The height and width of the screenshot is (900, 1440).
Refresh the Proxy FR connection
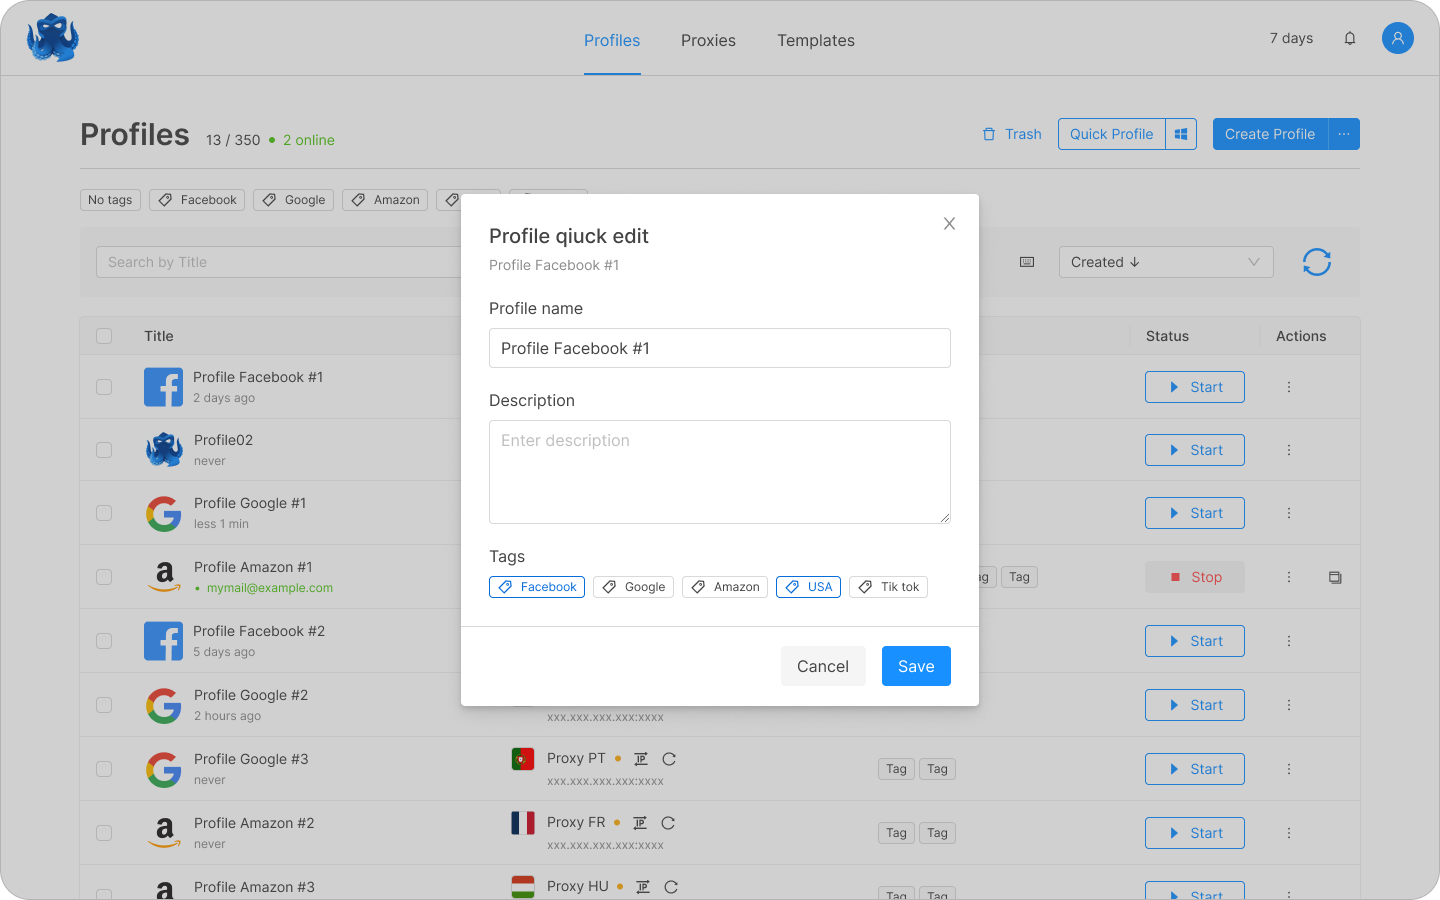670,822
